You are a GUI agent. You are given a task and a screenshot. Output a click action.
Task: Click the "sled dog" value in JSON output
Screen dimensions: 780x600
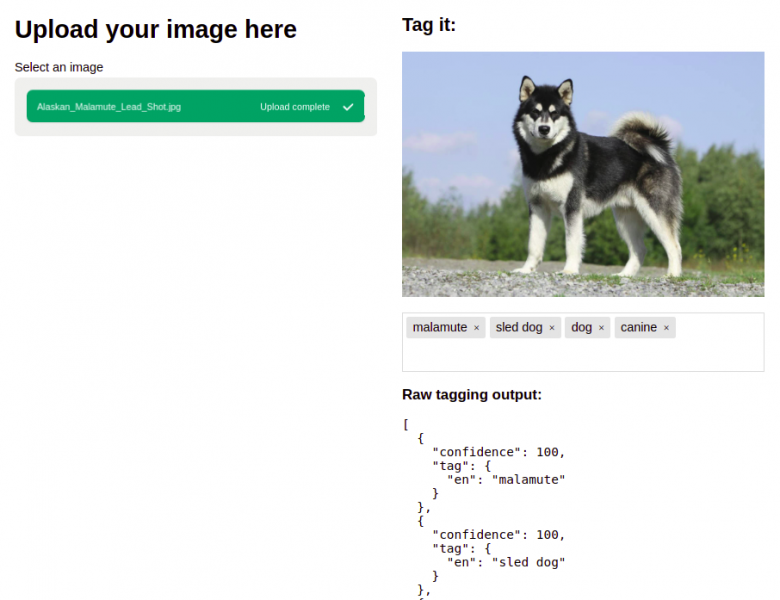tap(528, 563)
